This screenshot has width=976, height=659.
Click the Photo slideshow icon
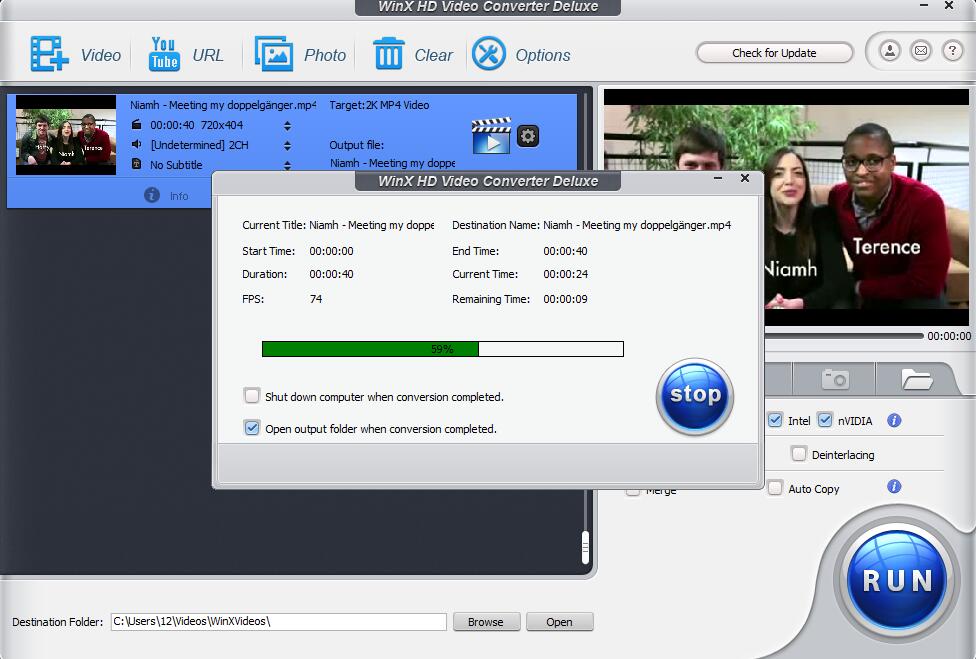tap(273, 54)
